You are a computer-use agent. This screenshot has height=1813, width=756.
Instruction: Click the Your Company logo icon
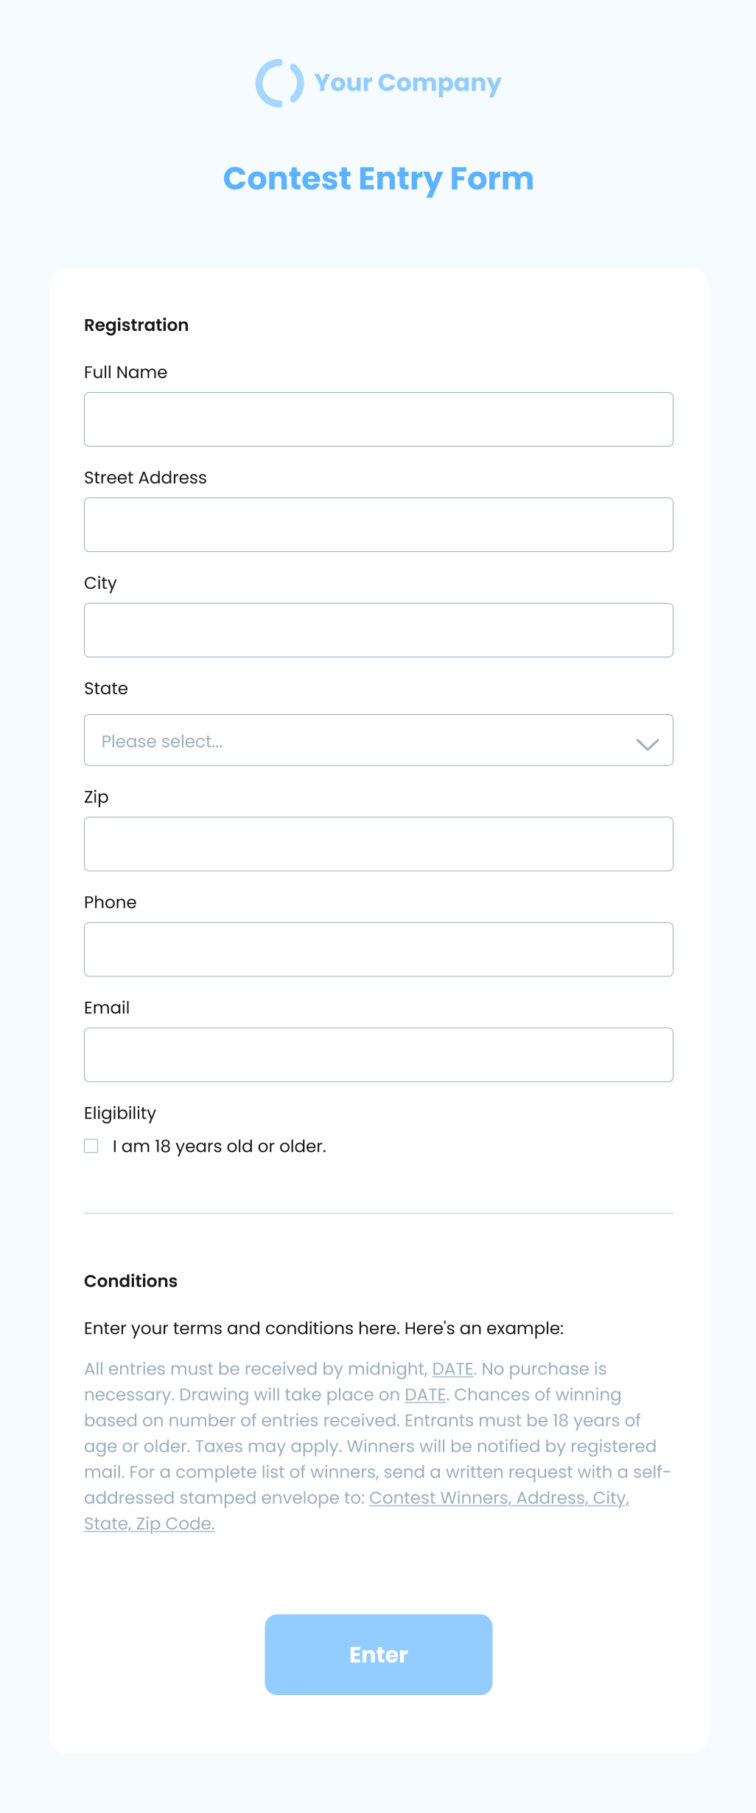pos(280,83)
